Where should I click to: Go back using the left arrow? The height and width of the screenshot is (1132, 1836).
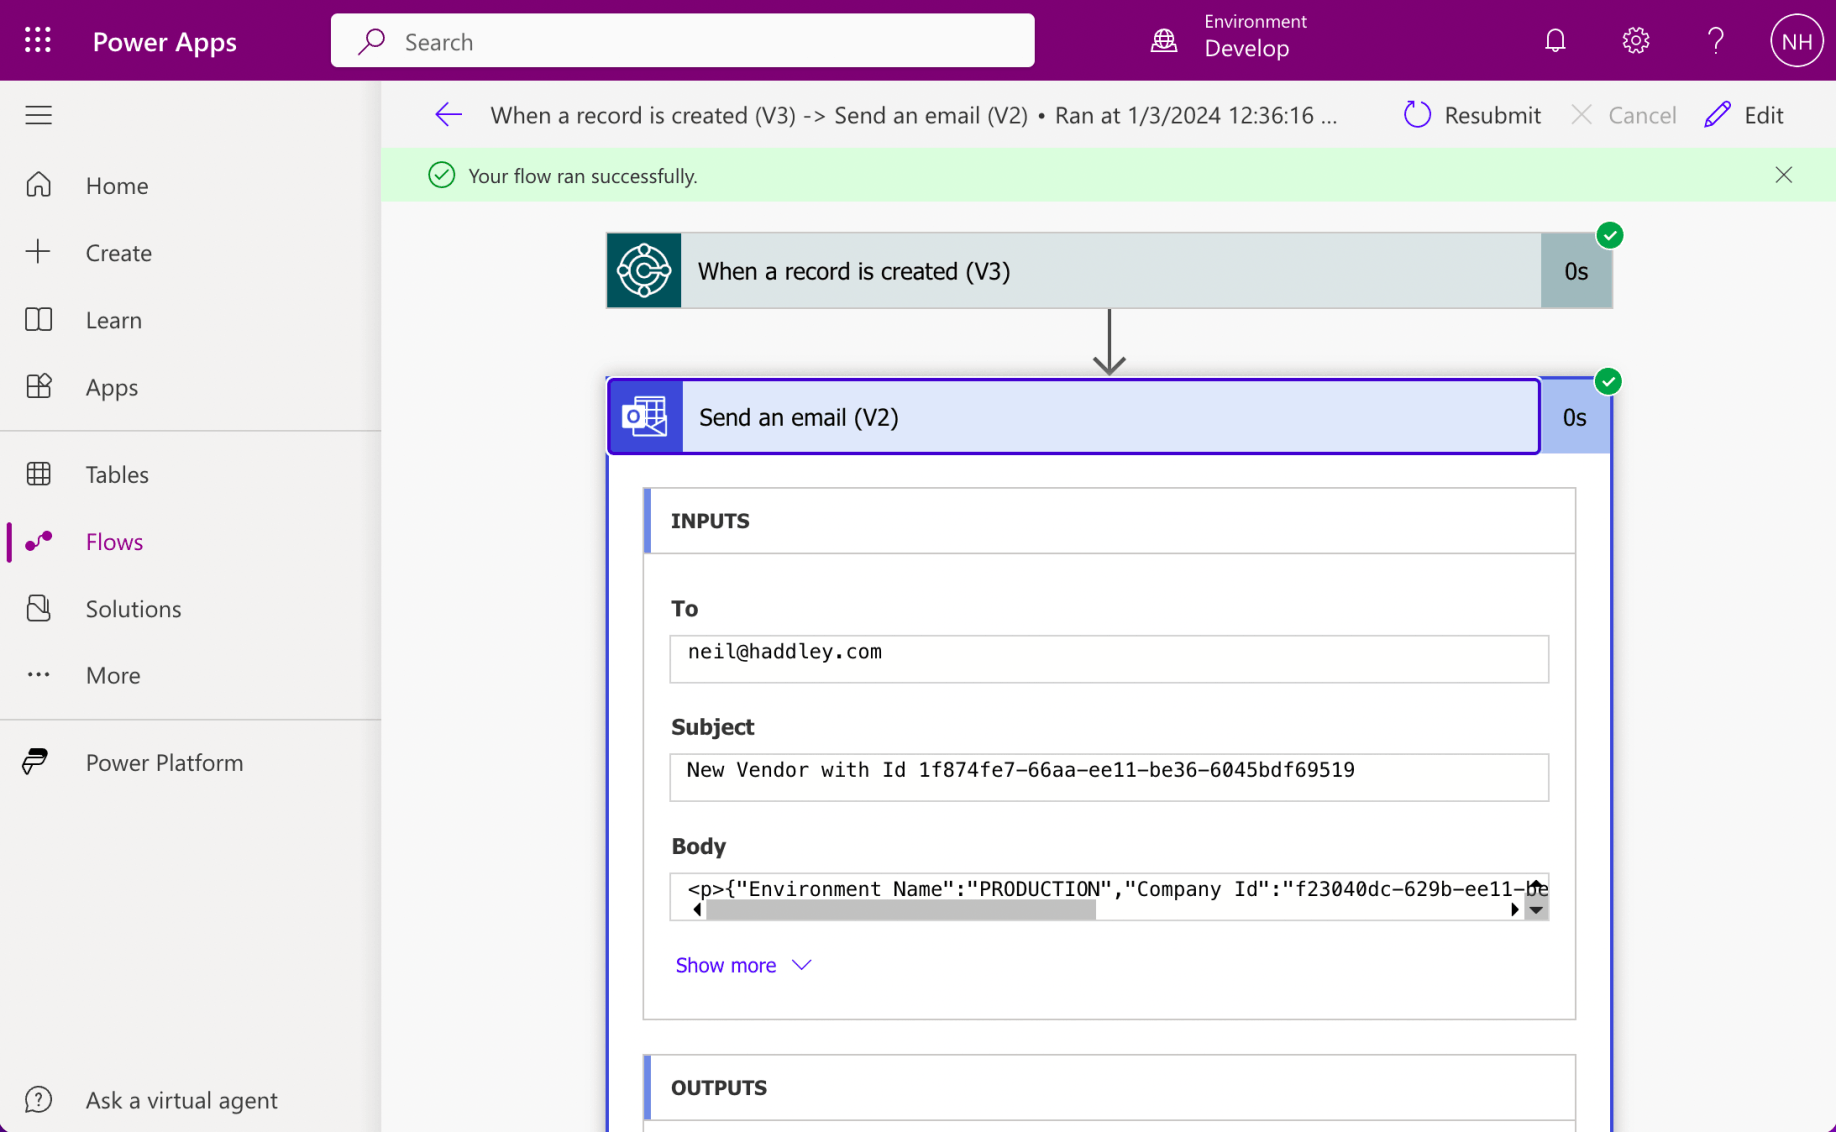(448, 115)
